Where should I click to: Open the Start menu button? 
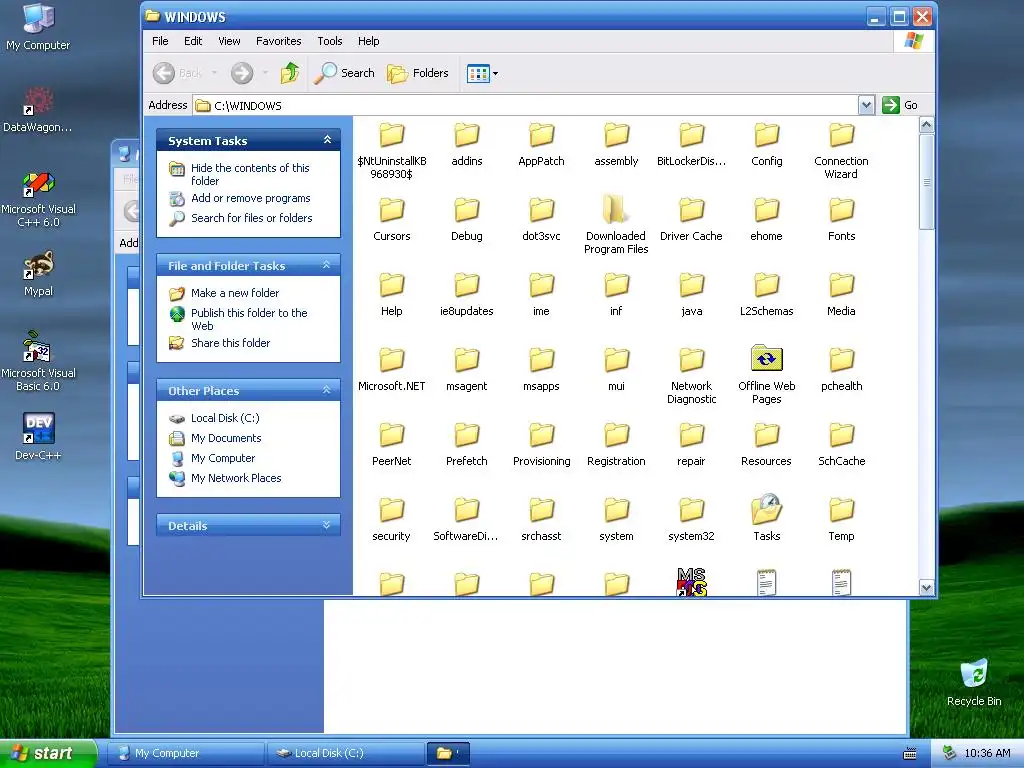tap(48, 753)
